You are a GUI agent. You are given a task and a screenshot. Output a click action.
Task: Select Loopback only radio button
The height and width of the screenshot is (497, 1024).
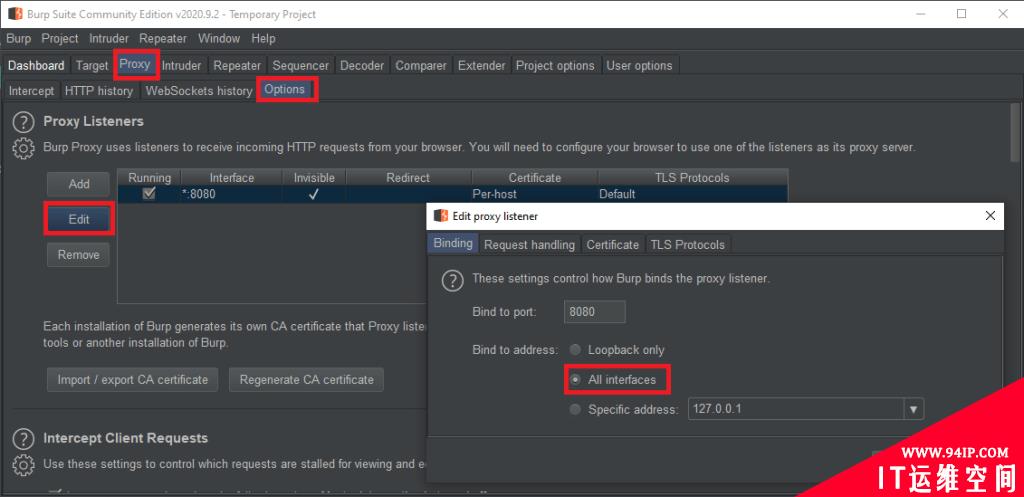(575, 350)
